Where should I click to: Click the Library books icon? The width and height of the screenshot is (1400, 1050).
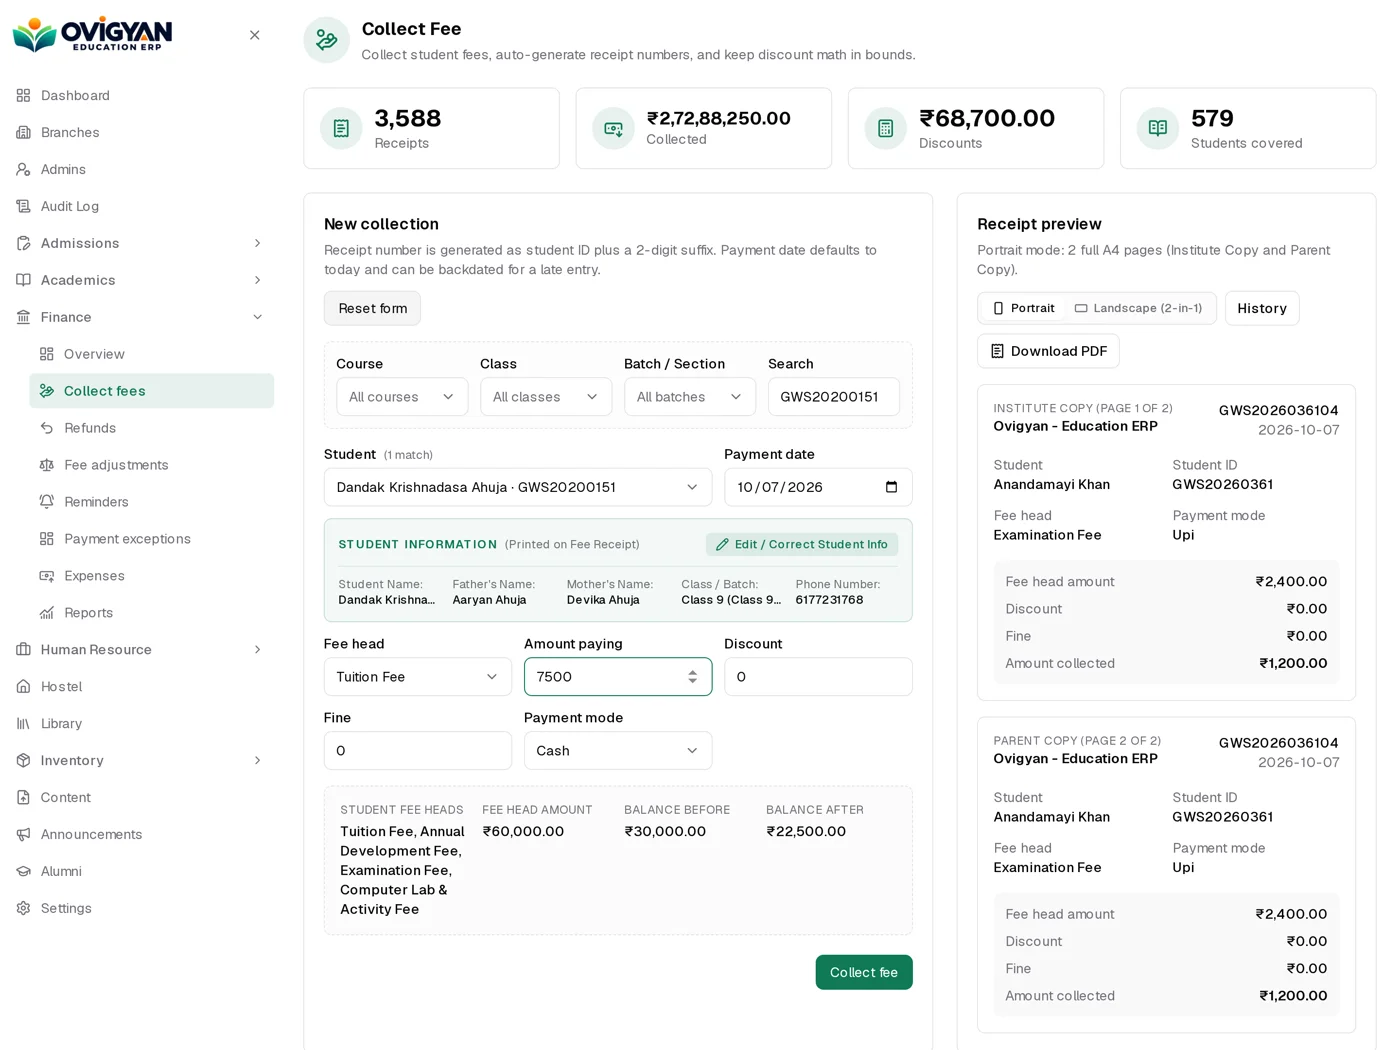(23, 724)
